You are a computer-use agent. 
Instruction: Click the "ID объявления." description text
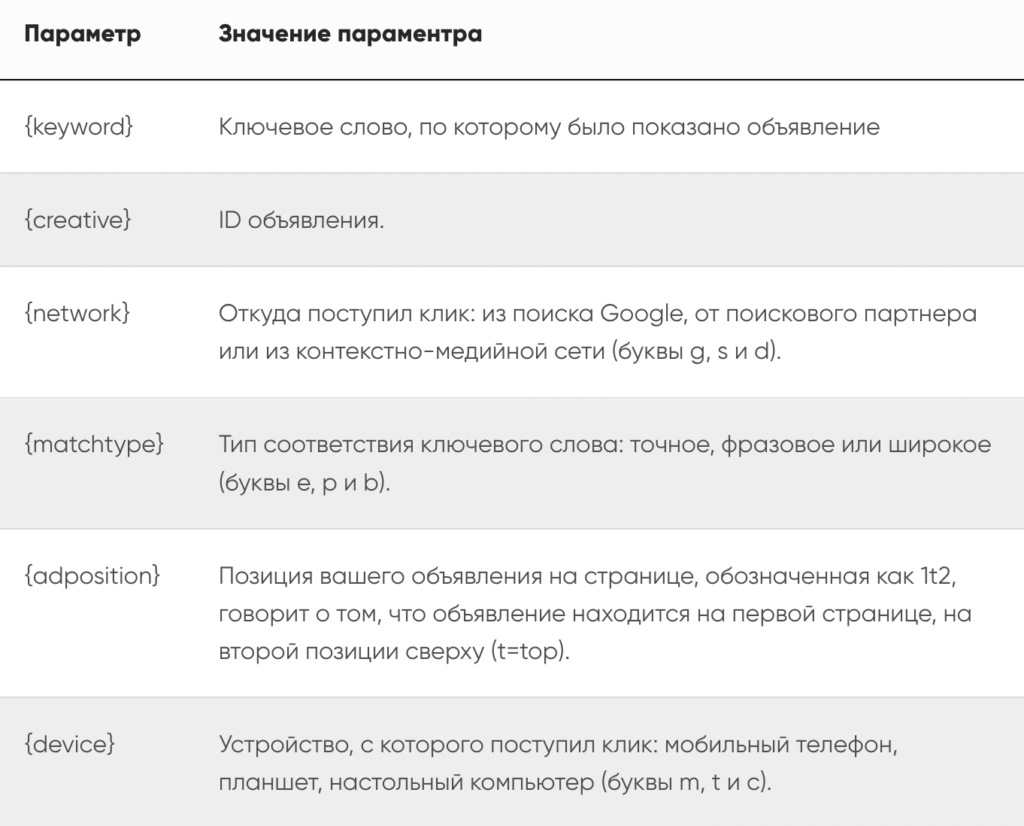(301, 220)
